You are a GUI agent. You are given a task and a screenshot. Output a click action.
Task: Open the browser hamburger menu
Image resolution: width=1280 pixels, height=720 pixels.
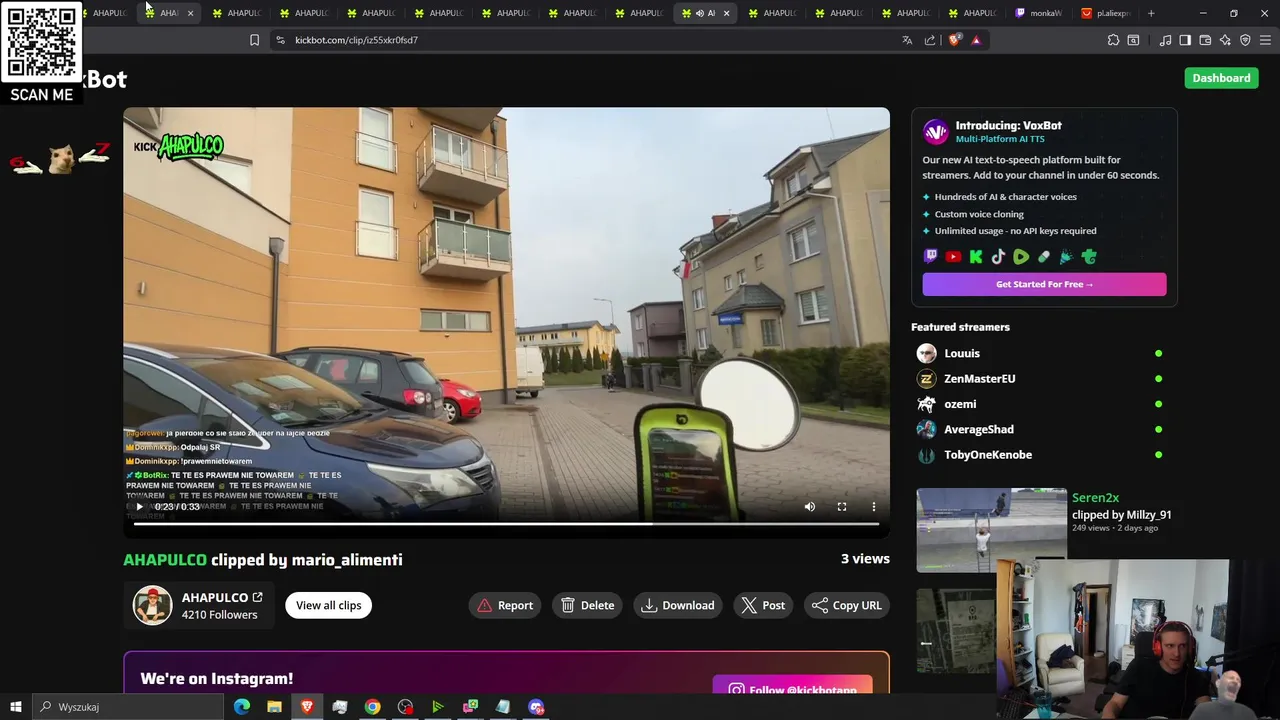[1265, 40]
